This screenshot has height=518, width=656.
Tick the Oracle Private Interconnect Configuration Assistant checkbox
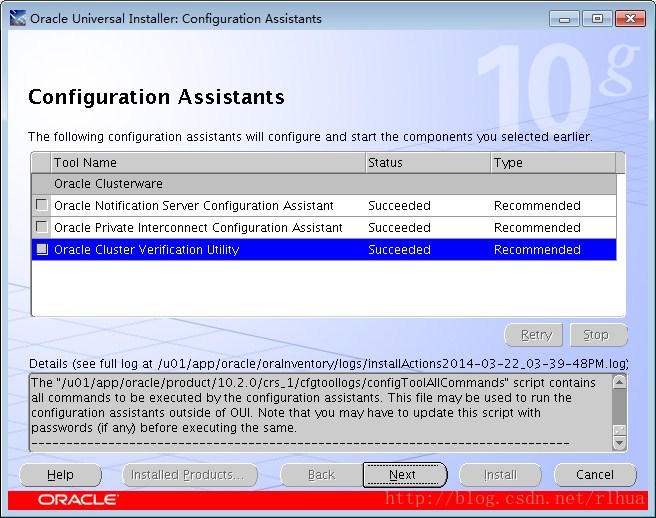click(x=42, y=227)
